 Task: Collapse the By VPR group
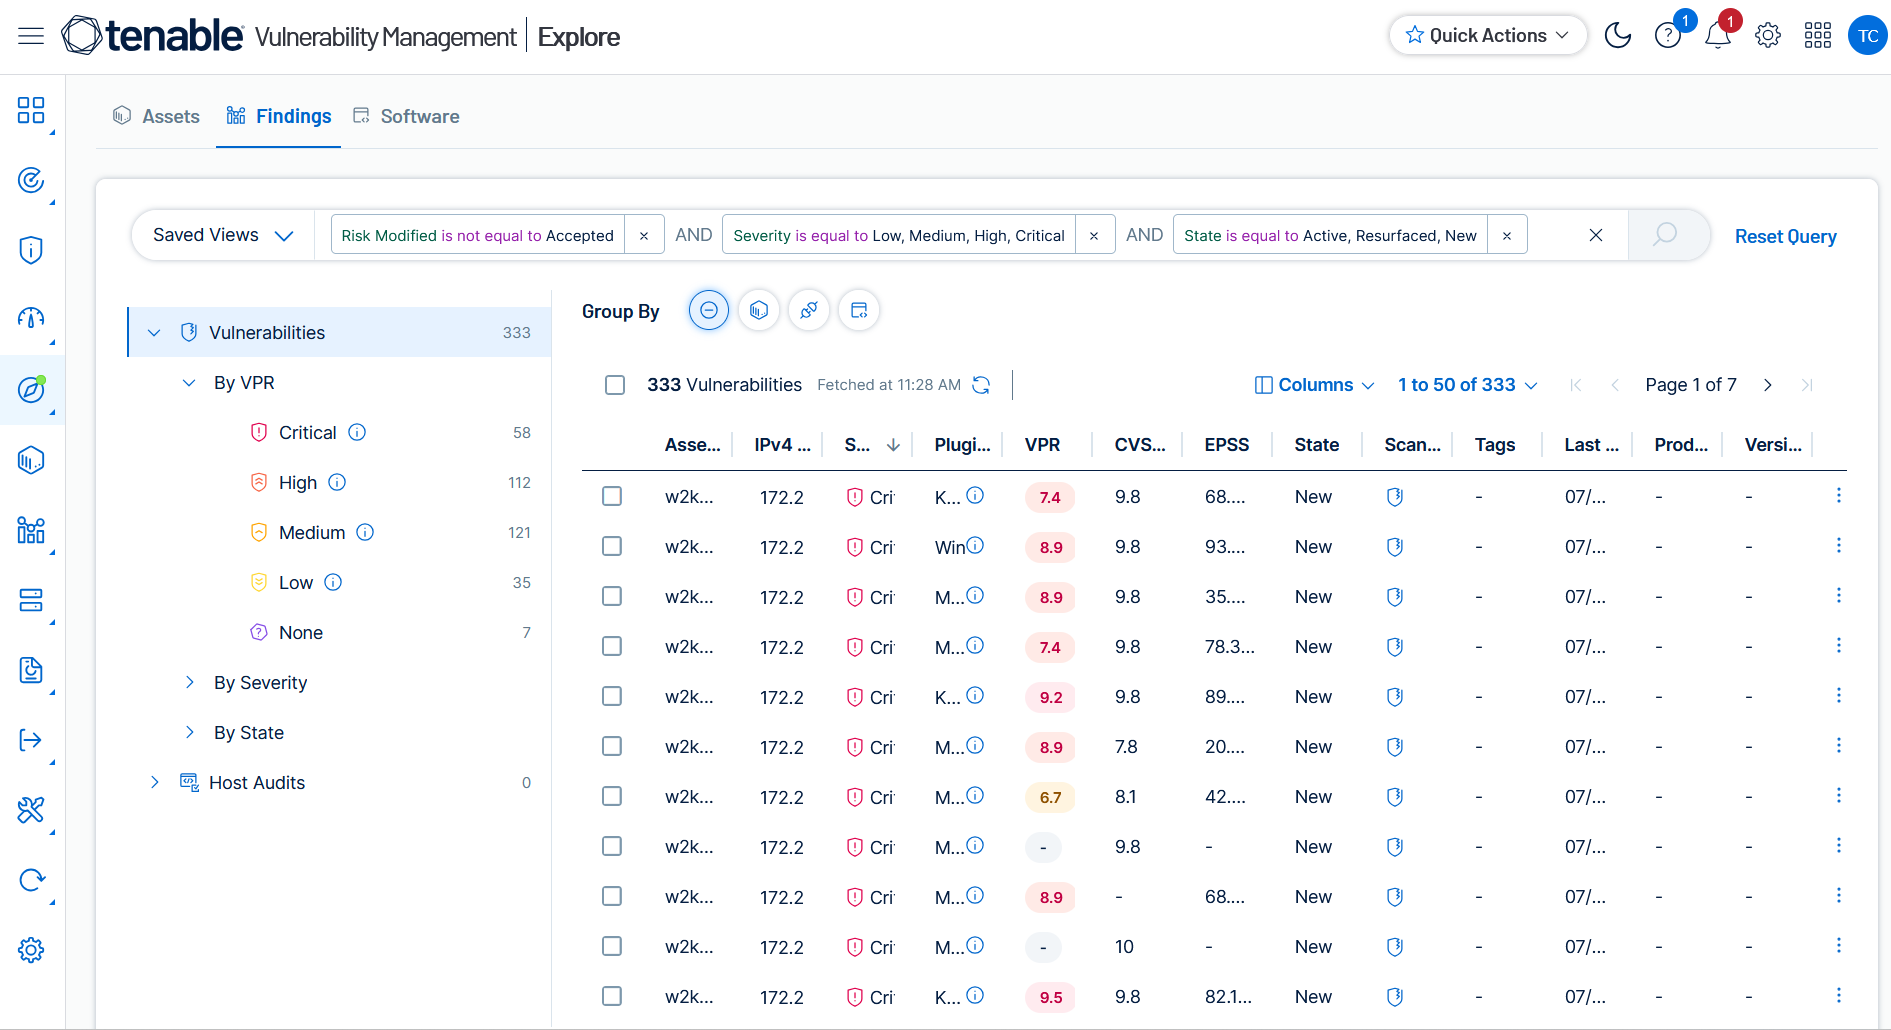[x=189, y=383]
